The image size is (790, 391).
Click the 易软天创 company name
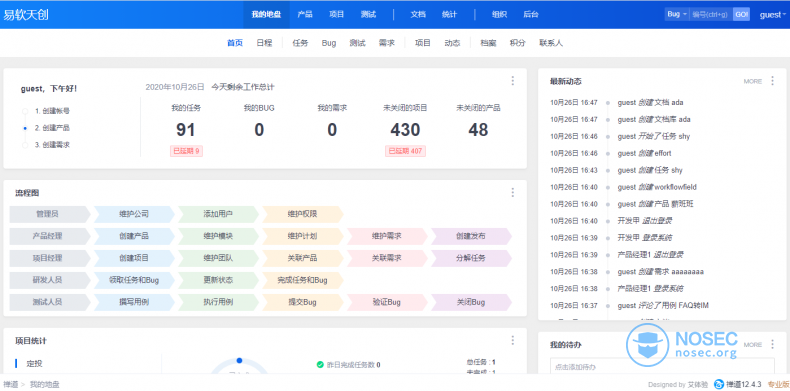pyautogui.click(x=26, y=15)
